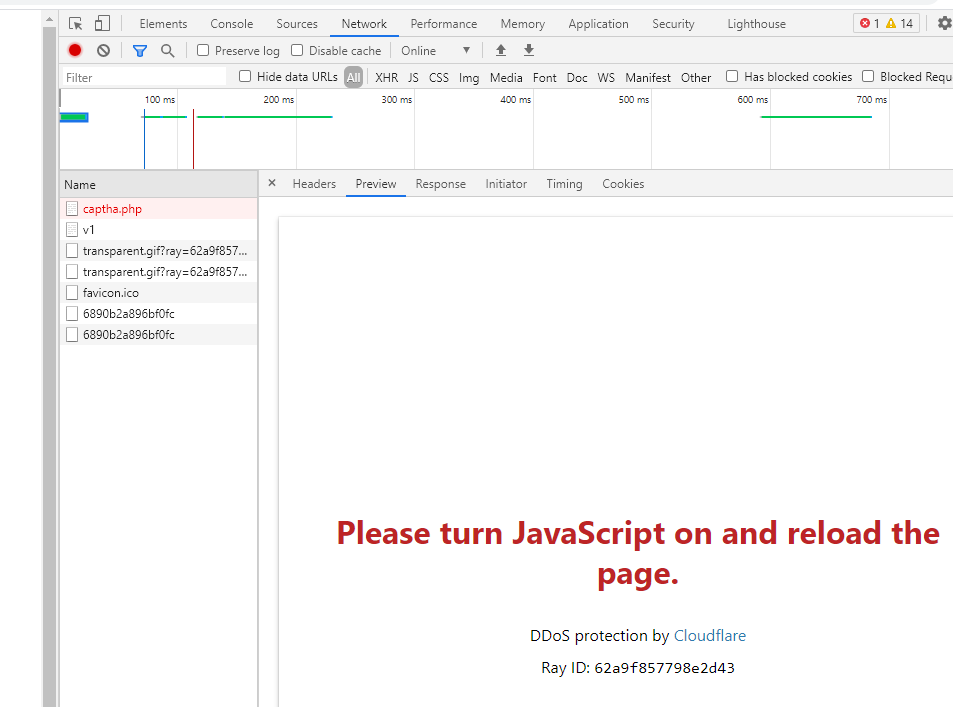The width and height of the screenshot is (953, 707).
Task: Filter requests by Media
Action: pyautogui.click(x=506, y=77)
